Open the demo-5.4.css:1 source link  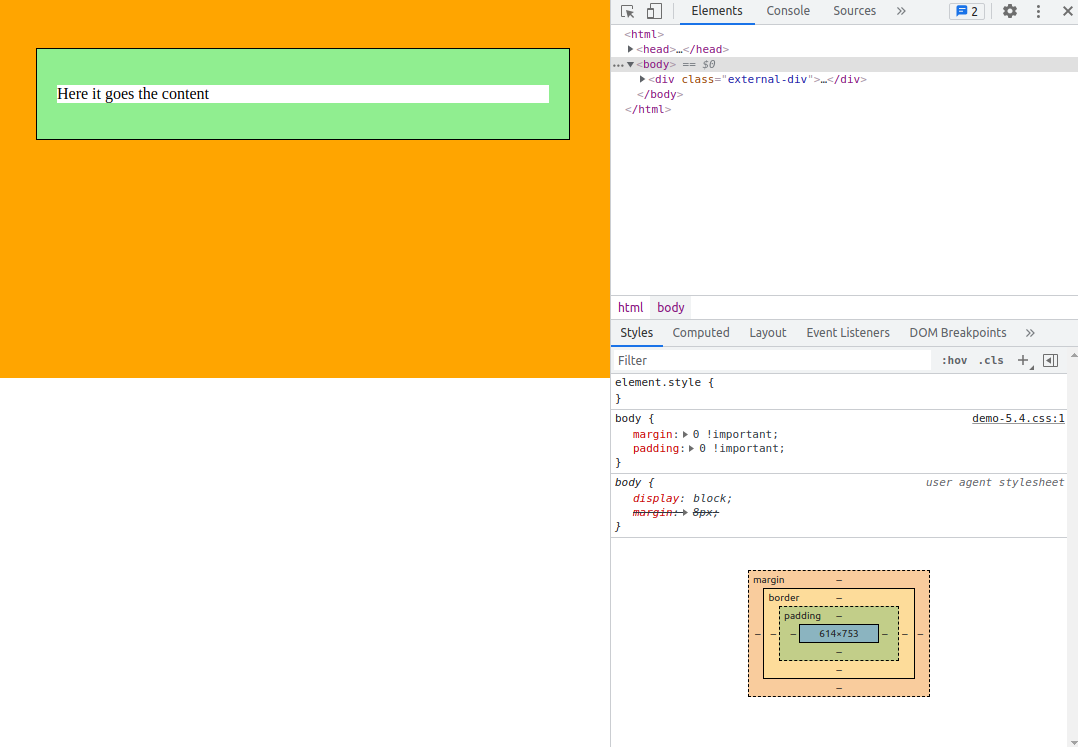pos(1018,419)
